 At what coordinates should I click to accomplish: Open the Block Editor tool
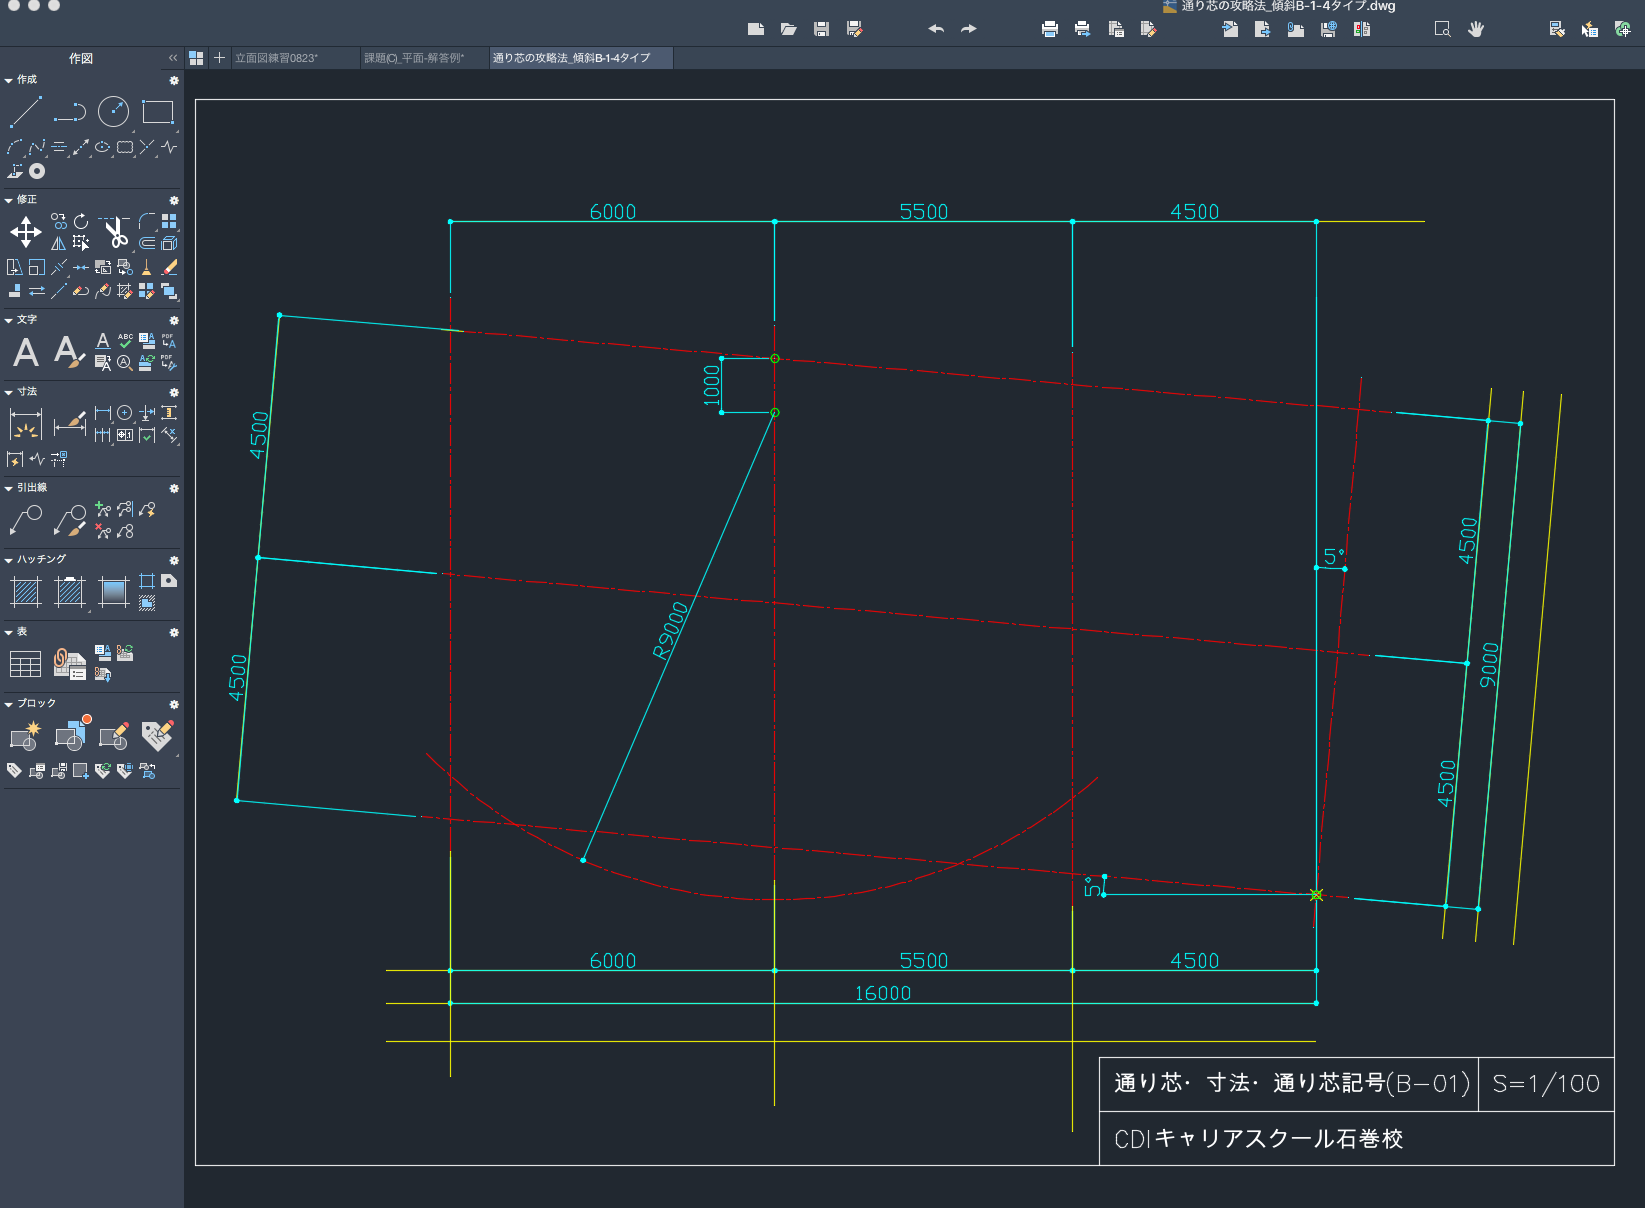114,736
